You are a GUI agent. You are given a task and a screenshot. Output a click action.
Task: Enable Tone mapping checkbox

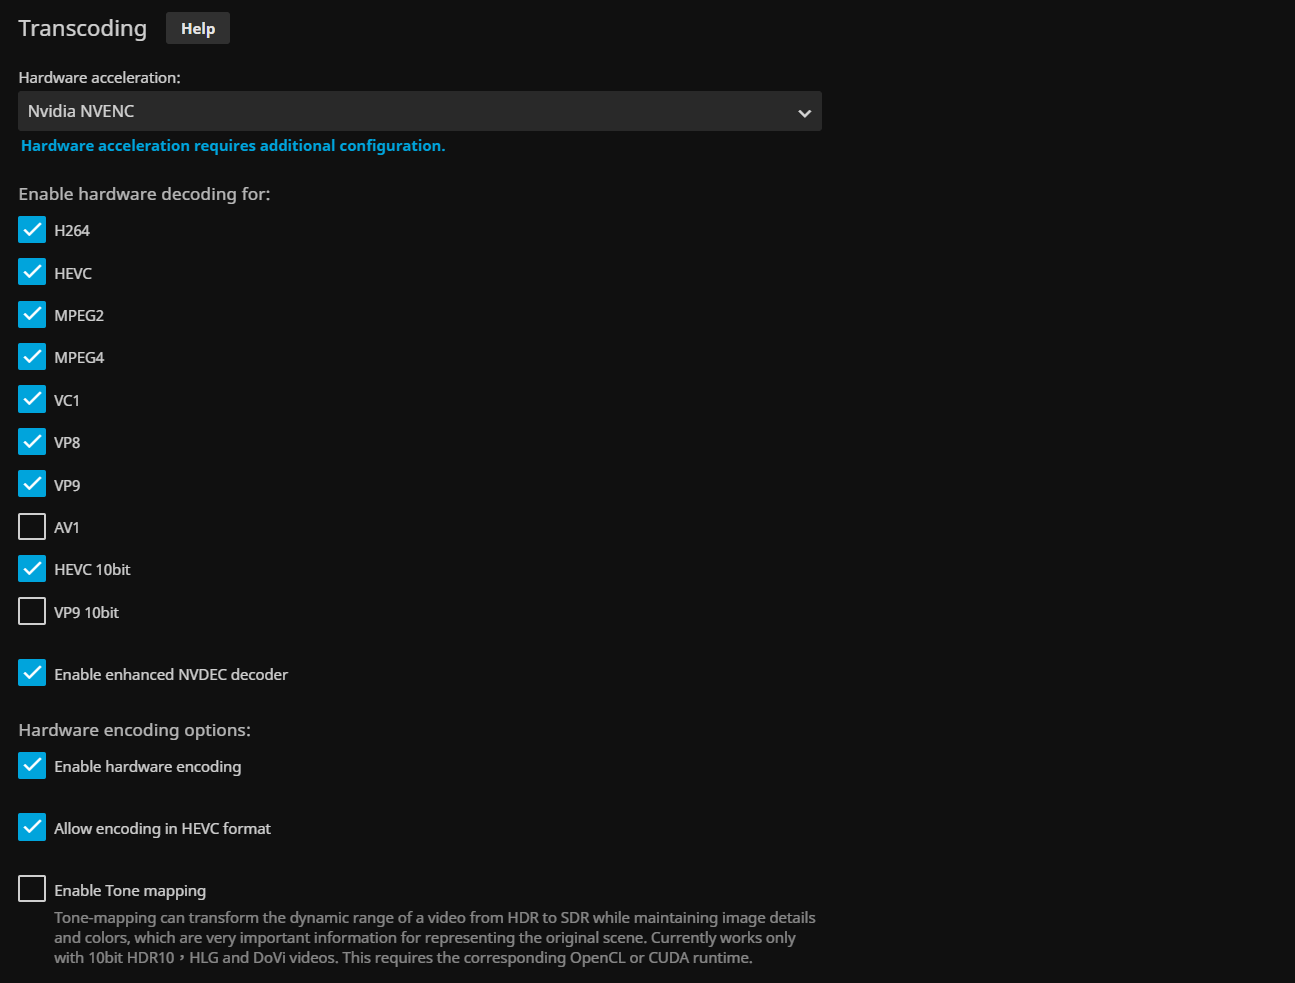point(32,889)
